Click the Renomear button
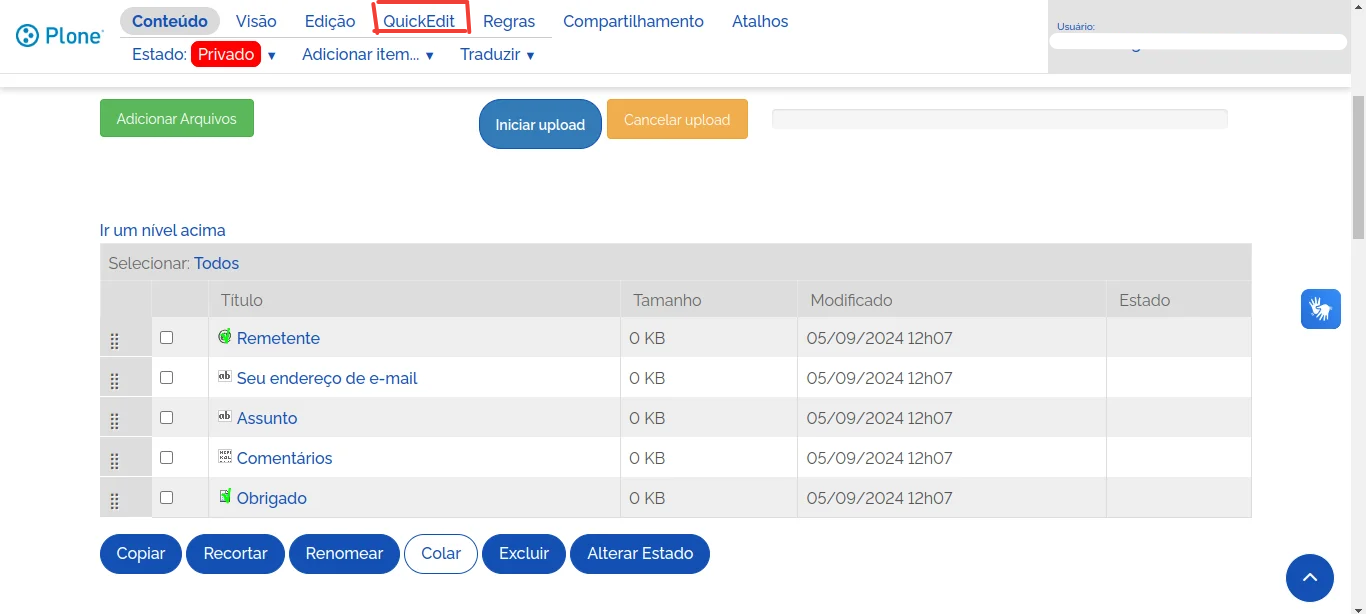This screenshot has width=1366, height=614. click(344, 553)
